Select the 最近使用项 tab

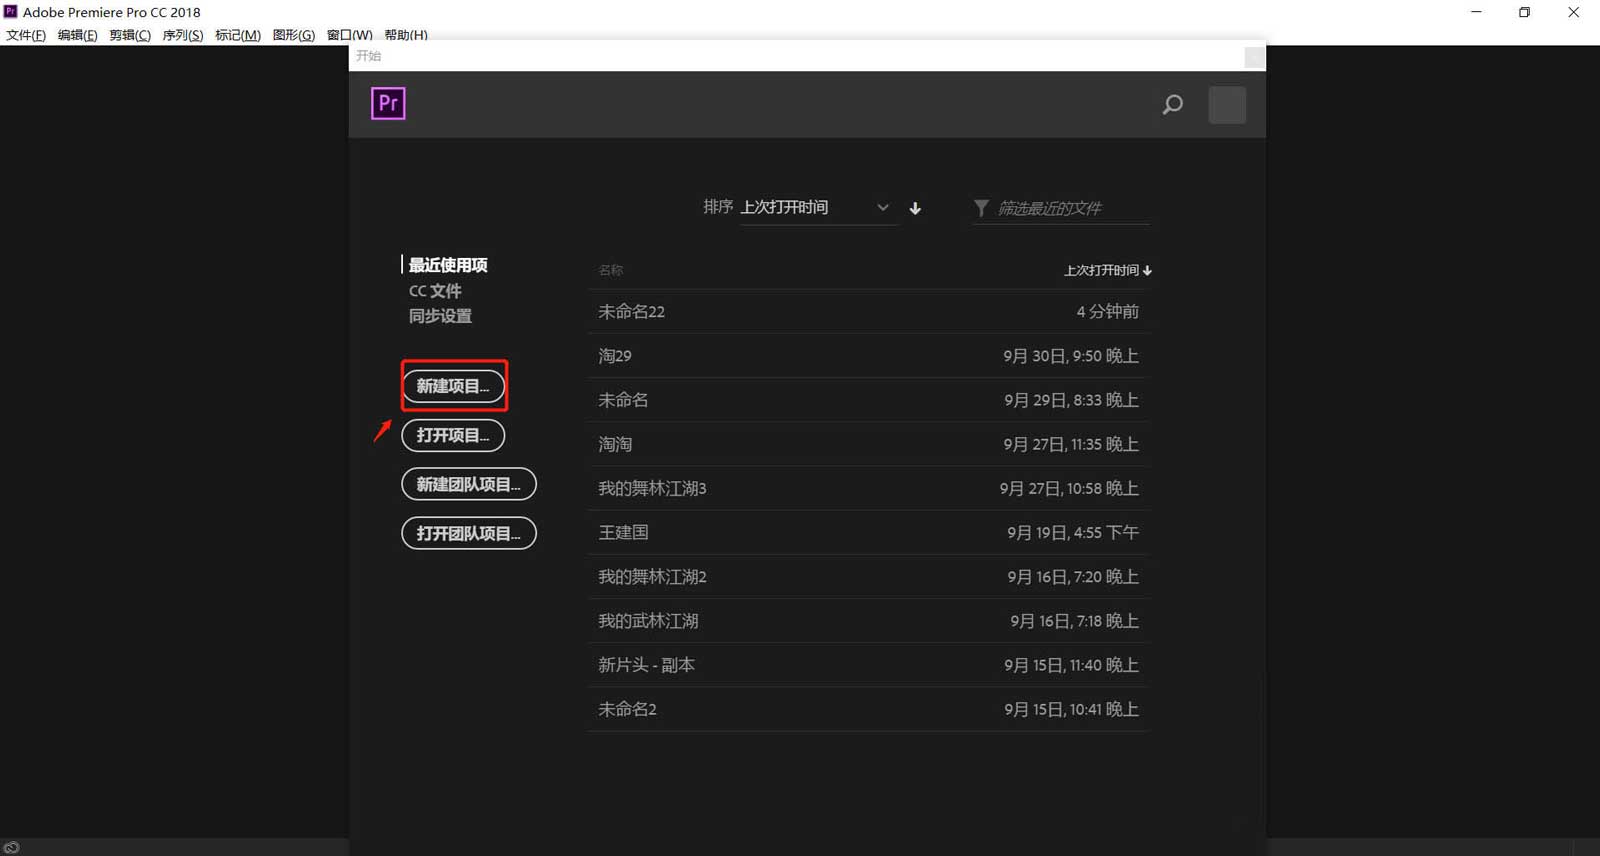click(448, 265)
